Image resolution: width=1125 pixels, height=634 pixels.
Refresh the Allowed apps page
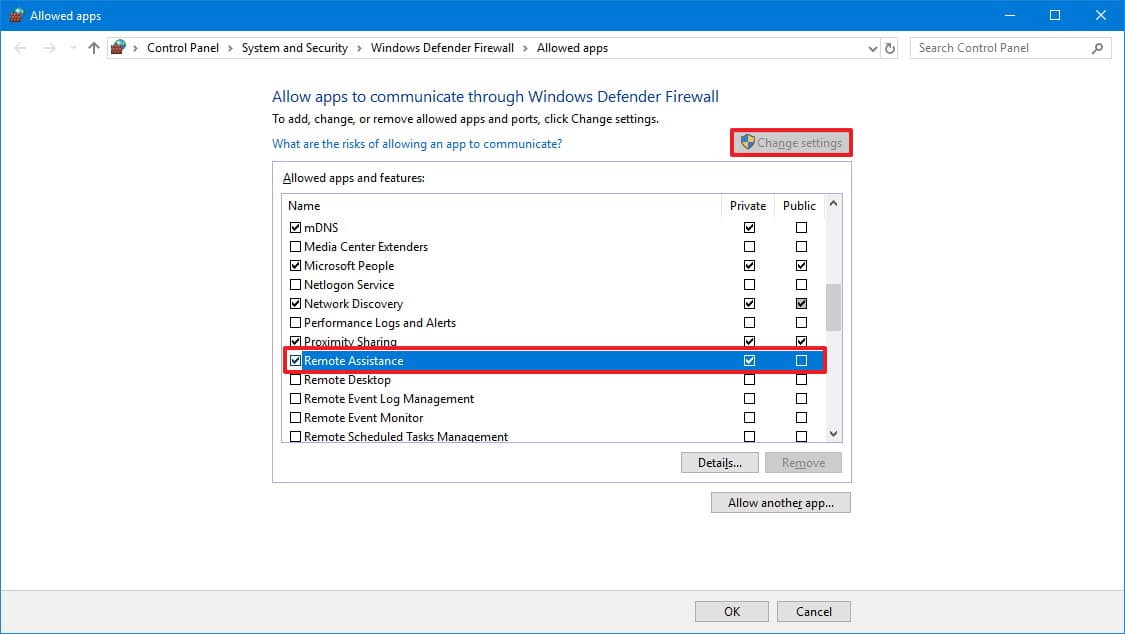(x=890, y=48)
